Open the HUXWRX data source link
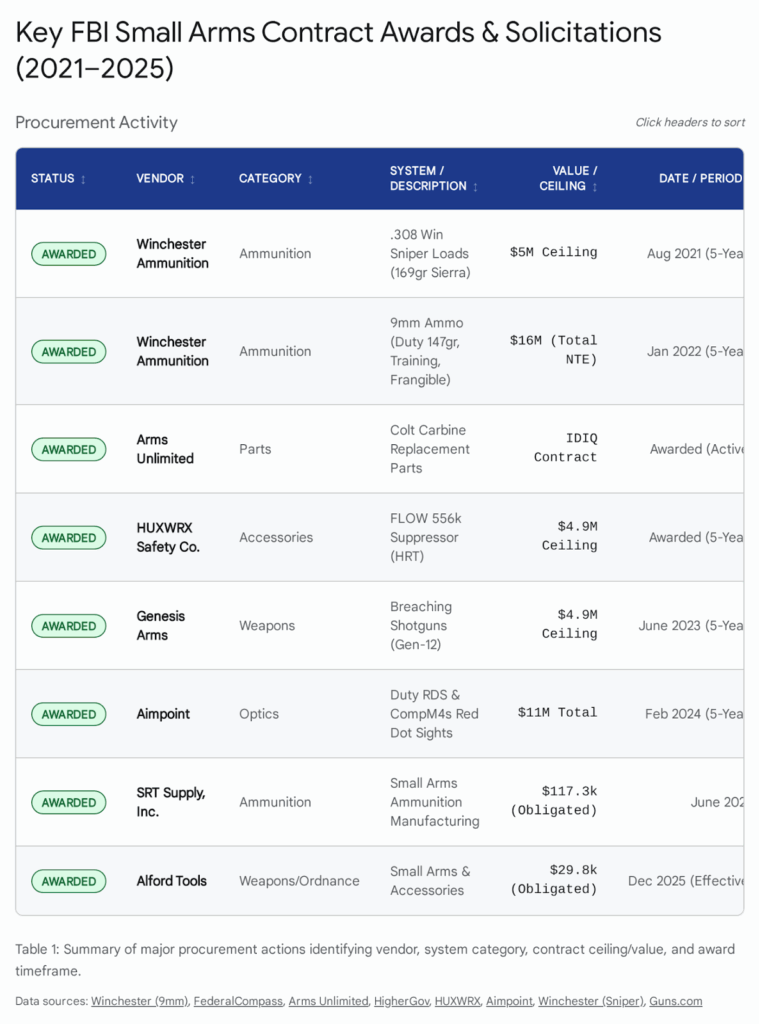The width and height of the screenshot is (760, 1024). coord(458,1001)
